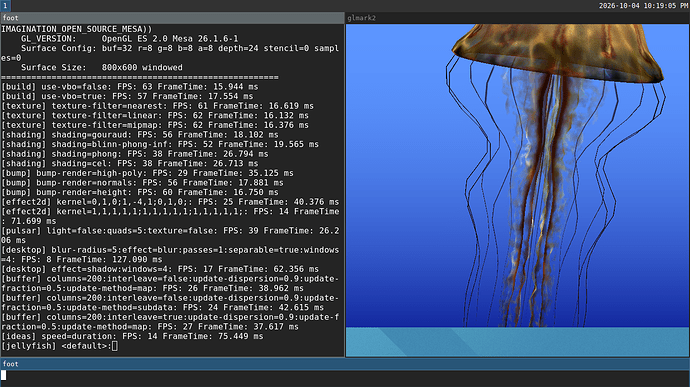Click the texture-filter=mipmap result line
The width and height of the screenshot is (690, 387).
coord(155,125)
